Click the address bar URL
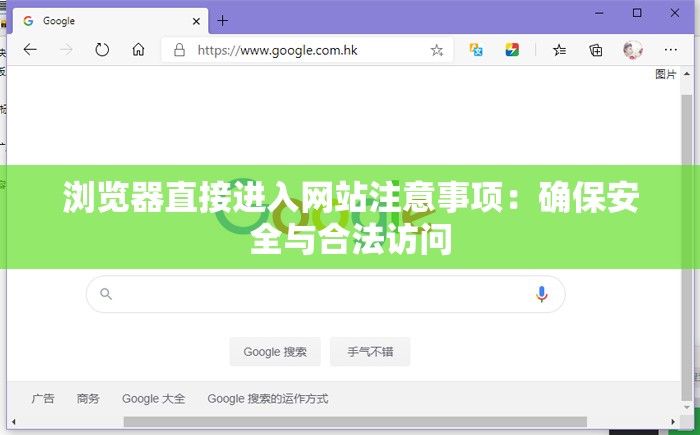This screenshot has width=700, height=435. 277,50
